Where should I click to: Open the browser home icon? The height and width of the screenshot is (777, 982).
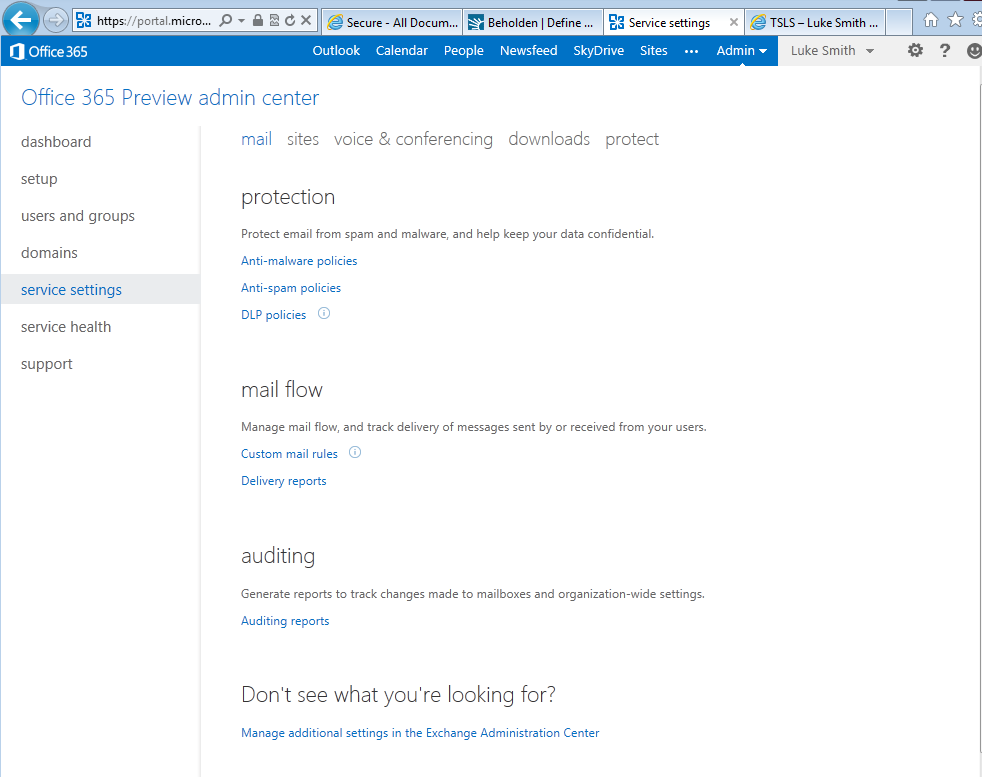[931, 20]
